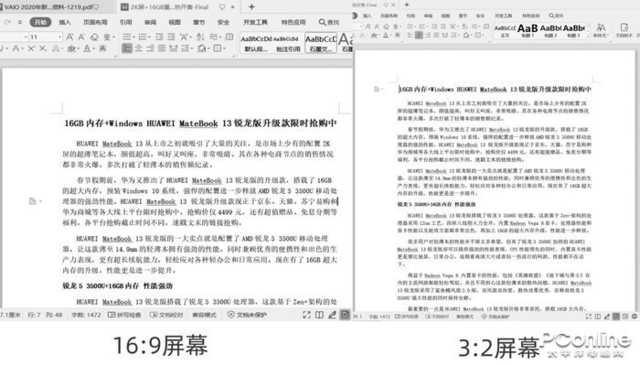Image resolution: width=640 pixels, height=365 pixels.
Task: Click the title heading in the 16:9 document
Action: (200, 123)
